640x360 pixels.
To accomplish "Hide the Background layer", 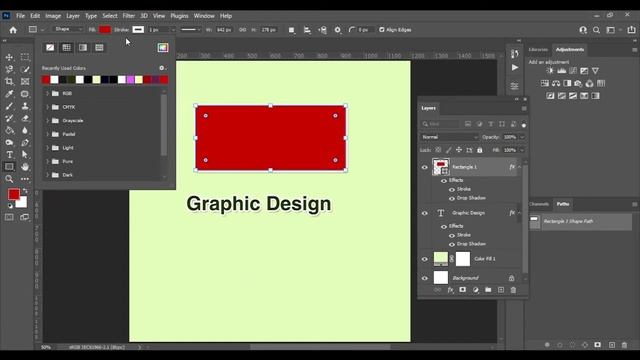I will (x=424, y=278).
